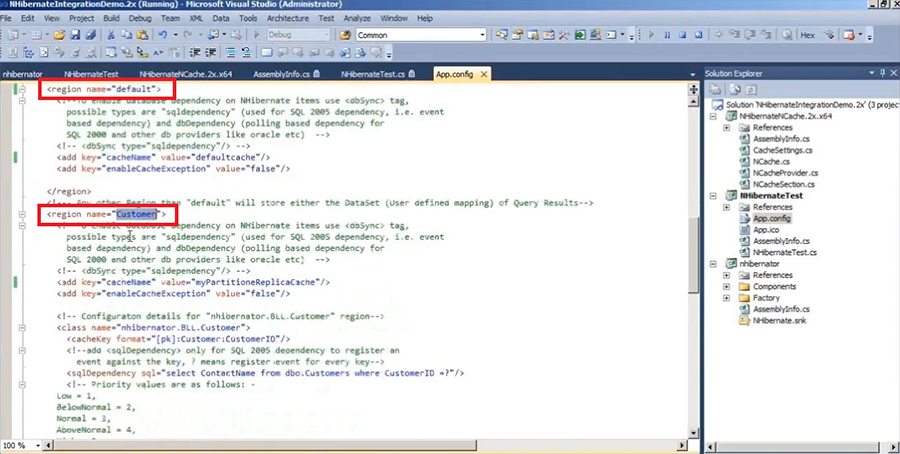Viewport: 900px width, 454px height.
Task: Collapse the region name="Customer" outline node
Action: [22, 214]
